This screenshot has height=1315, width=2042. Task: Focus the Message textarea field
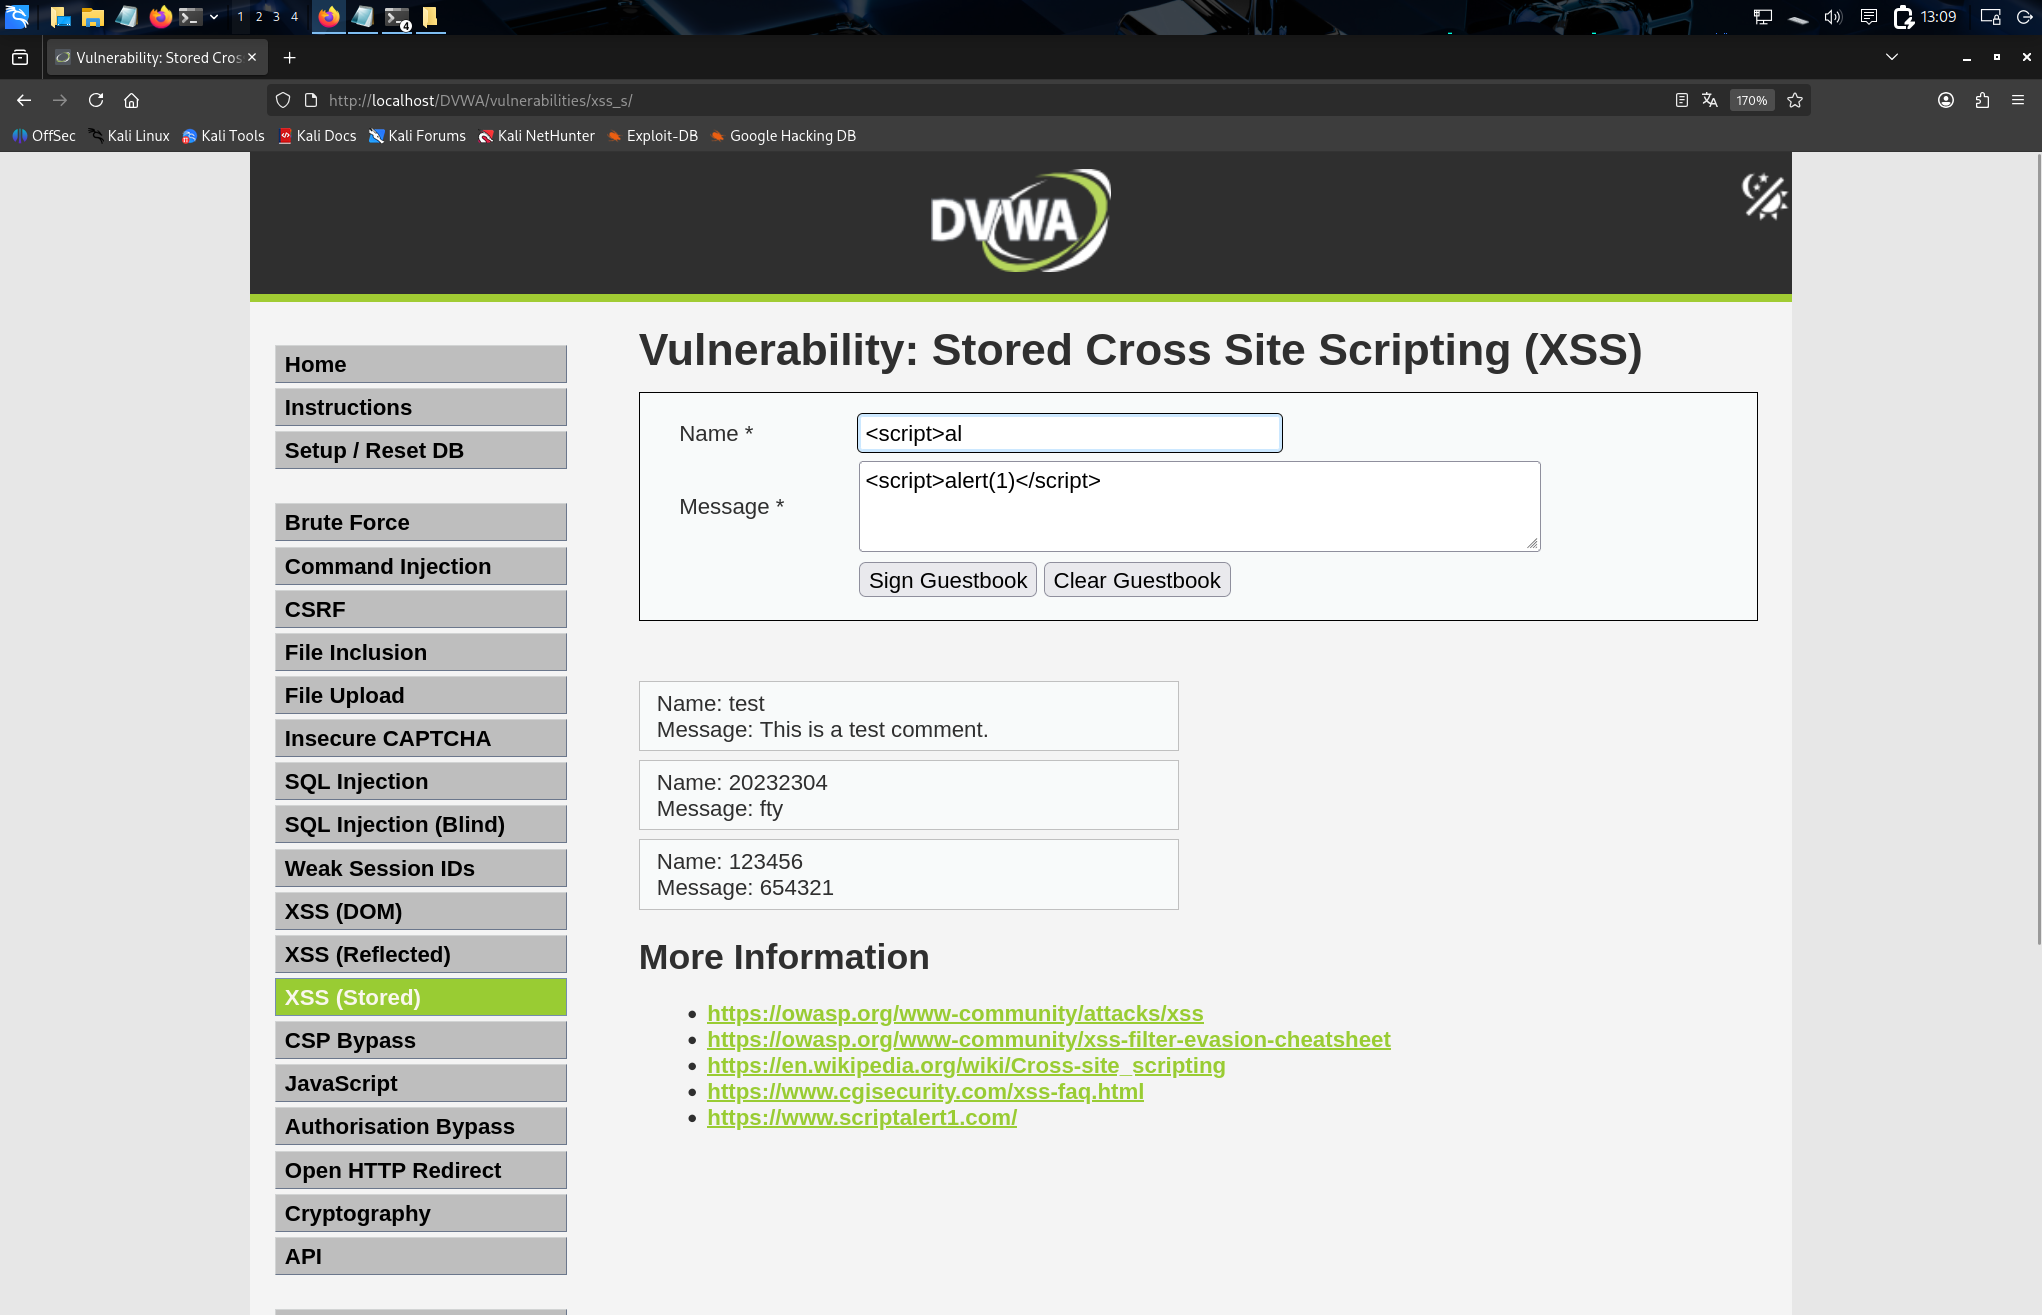(1198, 506)
